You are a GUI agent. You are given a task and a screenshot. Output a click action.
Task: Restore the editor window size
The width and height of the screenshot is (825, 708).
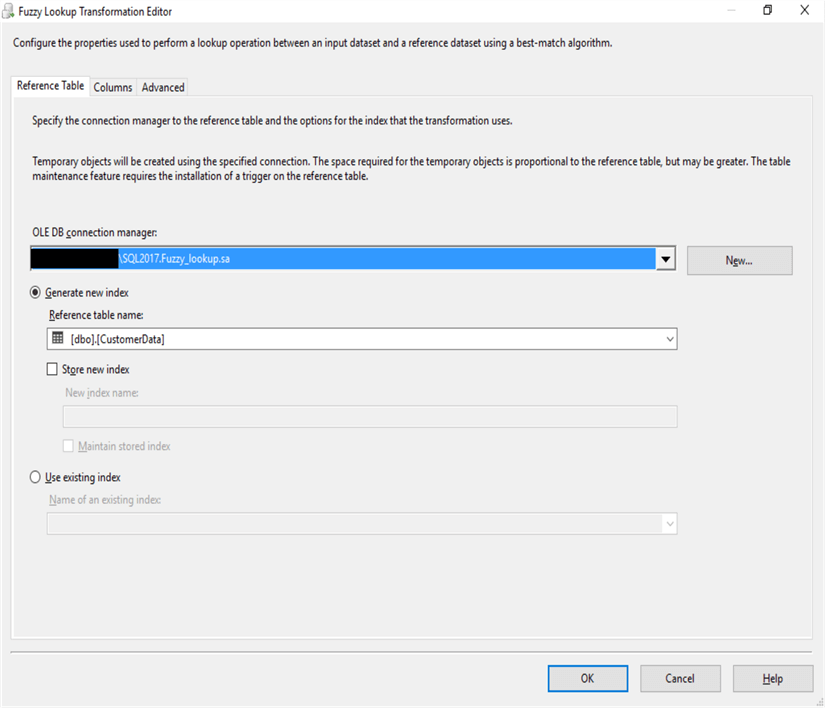[768, 11]
